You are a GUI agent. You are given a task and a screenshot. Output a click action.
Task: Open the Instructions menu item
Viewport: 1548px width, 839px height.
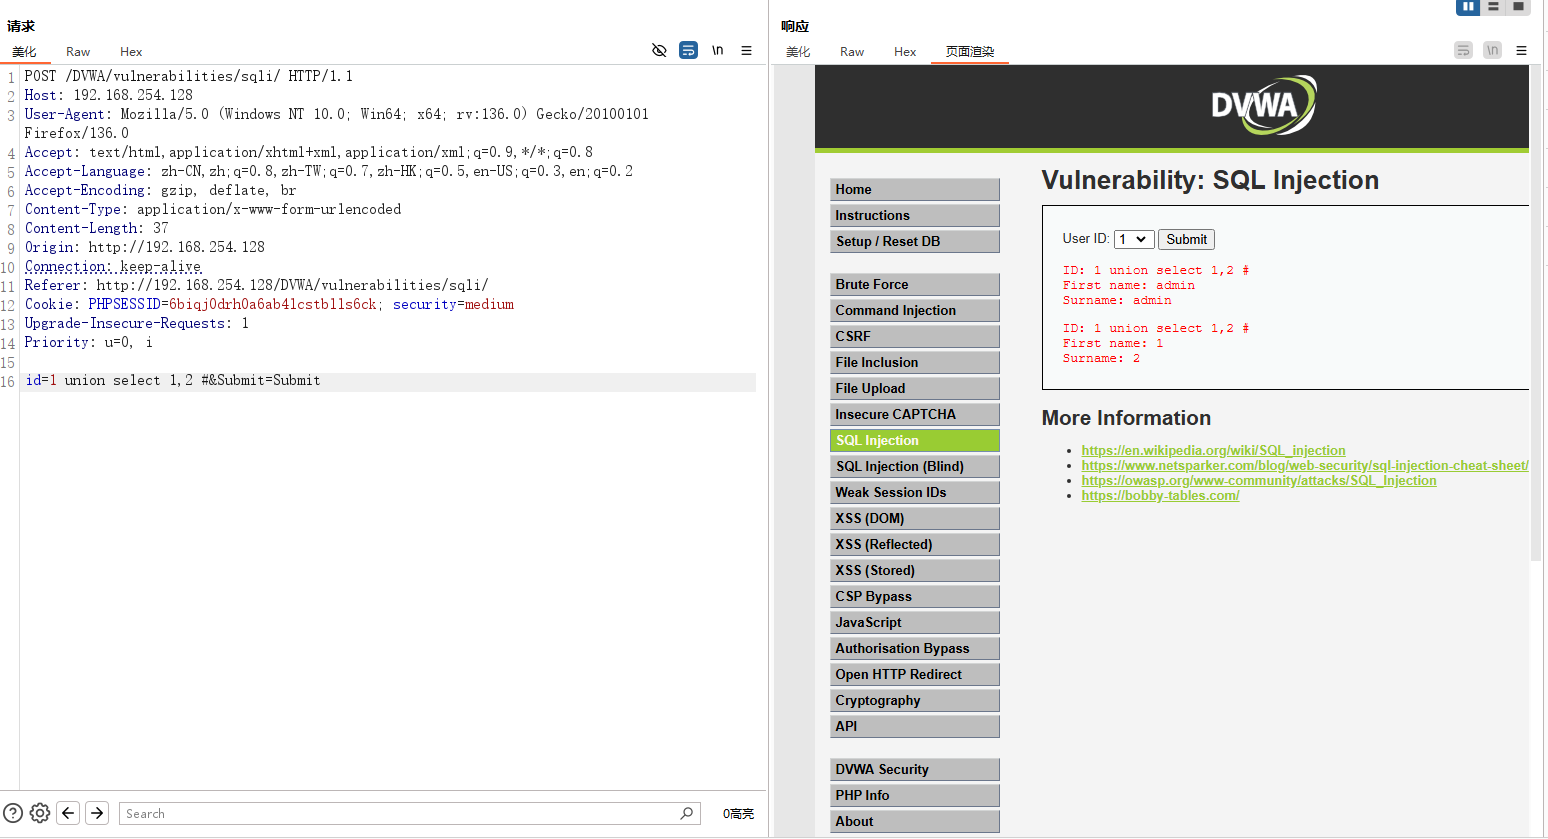914,215
